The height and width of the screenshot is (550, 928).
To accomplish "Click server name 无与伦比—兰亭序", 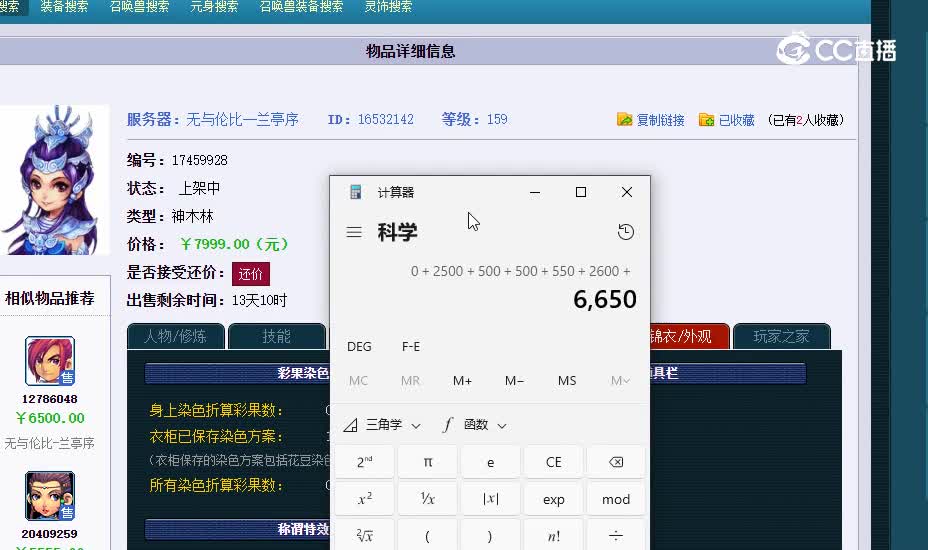I will pyautogui.click(x=242, y=120).
